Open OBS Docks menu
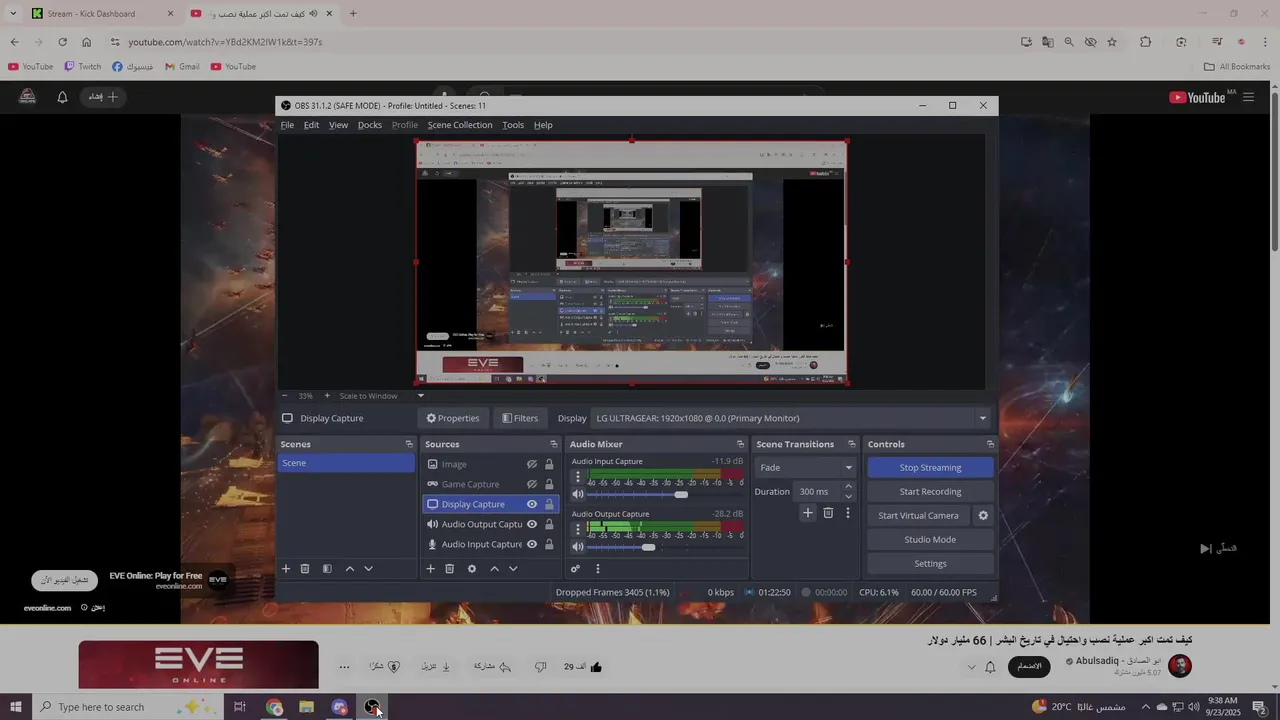1280x720 pixels. pyautogui.click(x=370, y=125)
